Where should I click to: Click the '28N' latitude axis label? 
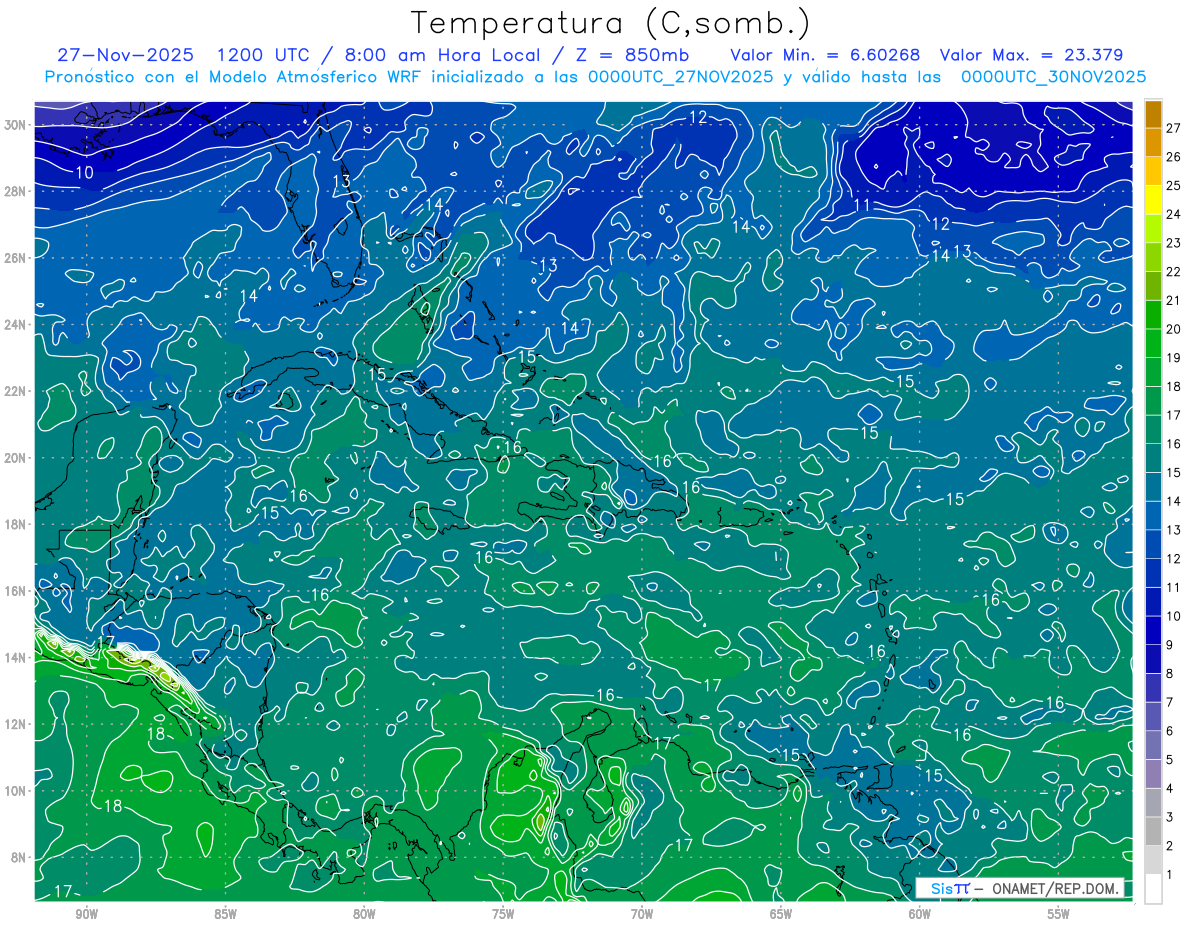[16, 191]
